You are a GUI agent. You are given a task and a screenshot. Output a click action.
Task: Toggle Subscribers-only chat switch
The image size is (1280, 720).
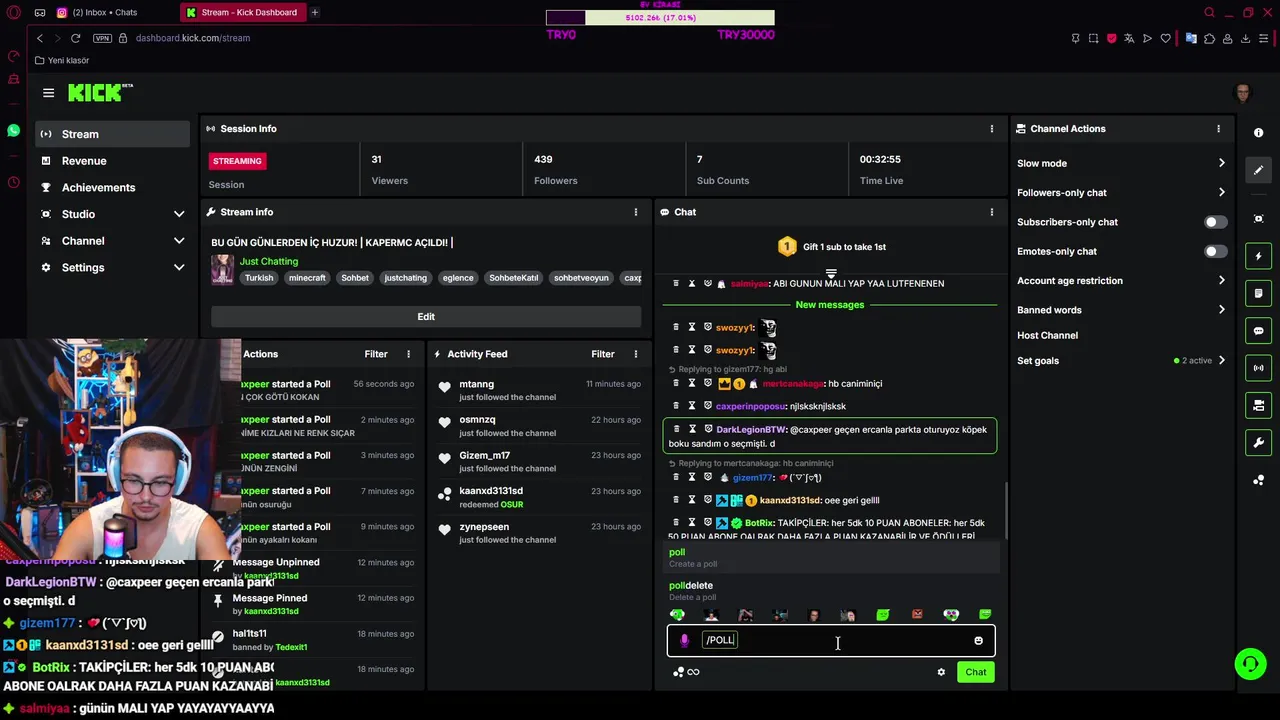coord(1215,222)
